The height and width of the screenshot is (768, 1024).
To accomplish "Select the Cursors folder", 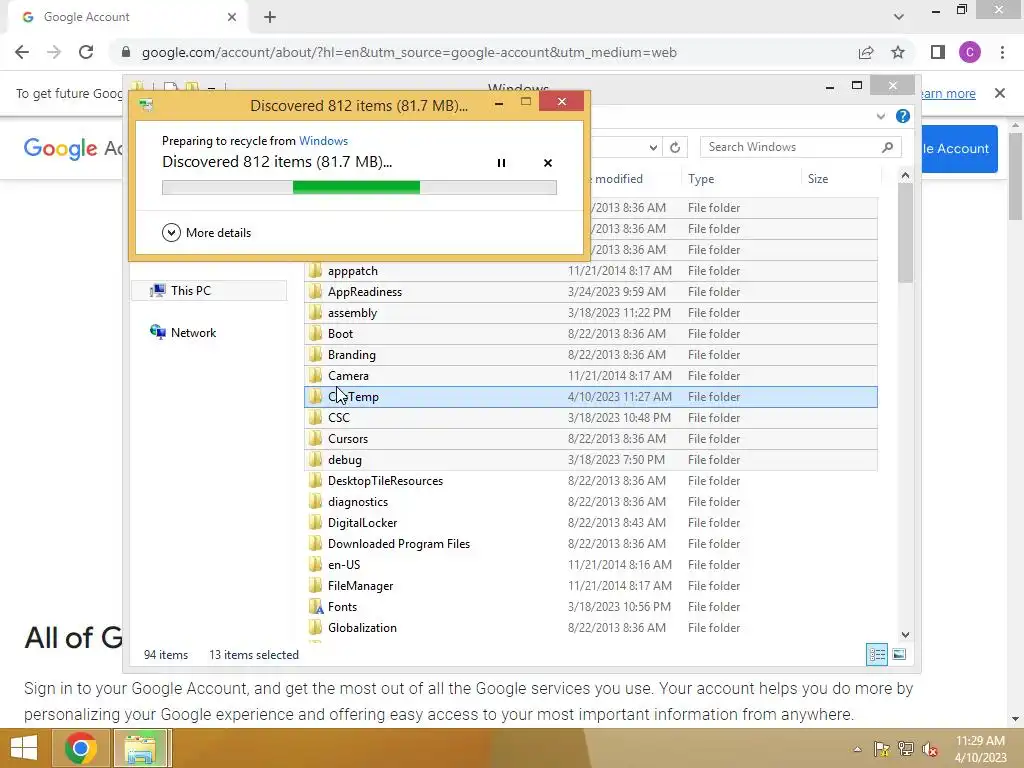I will click(590, 439).
